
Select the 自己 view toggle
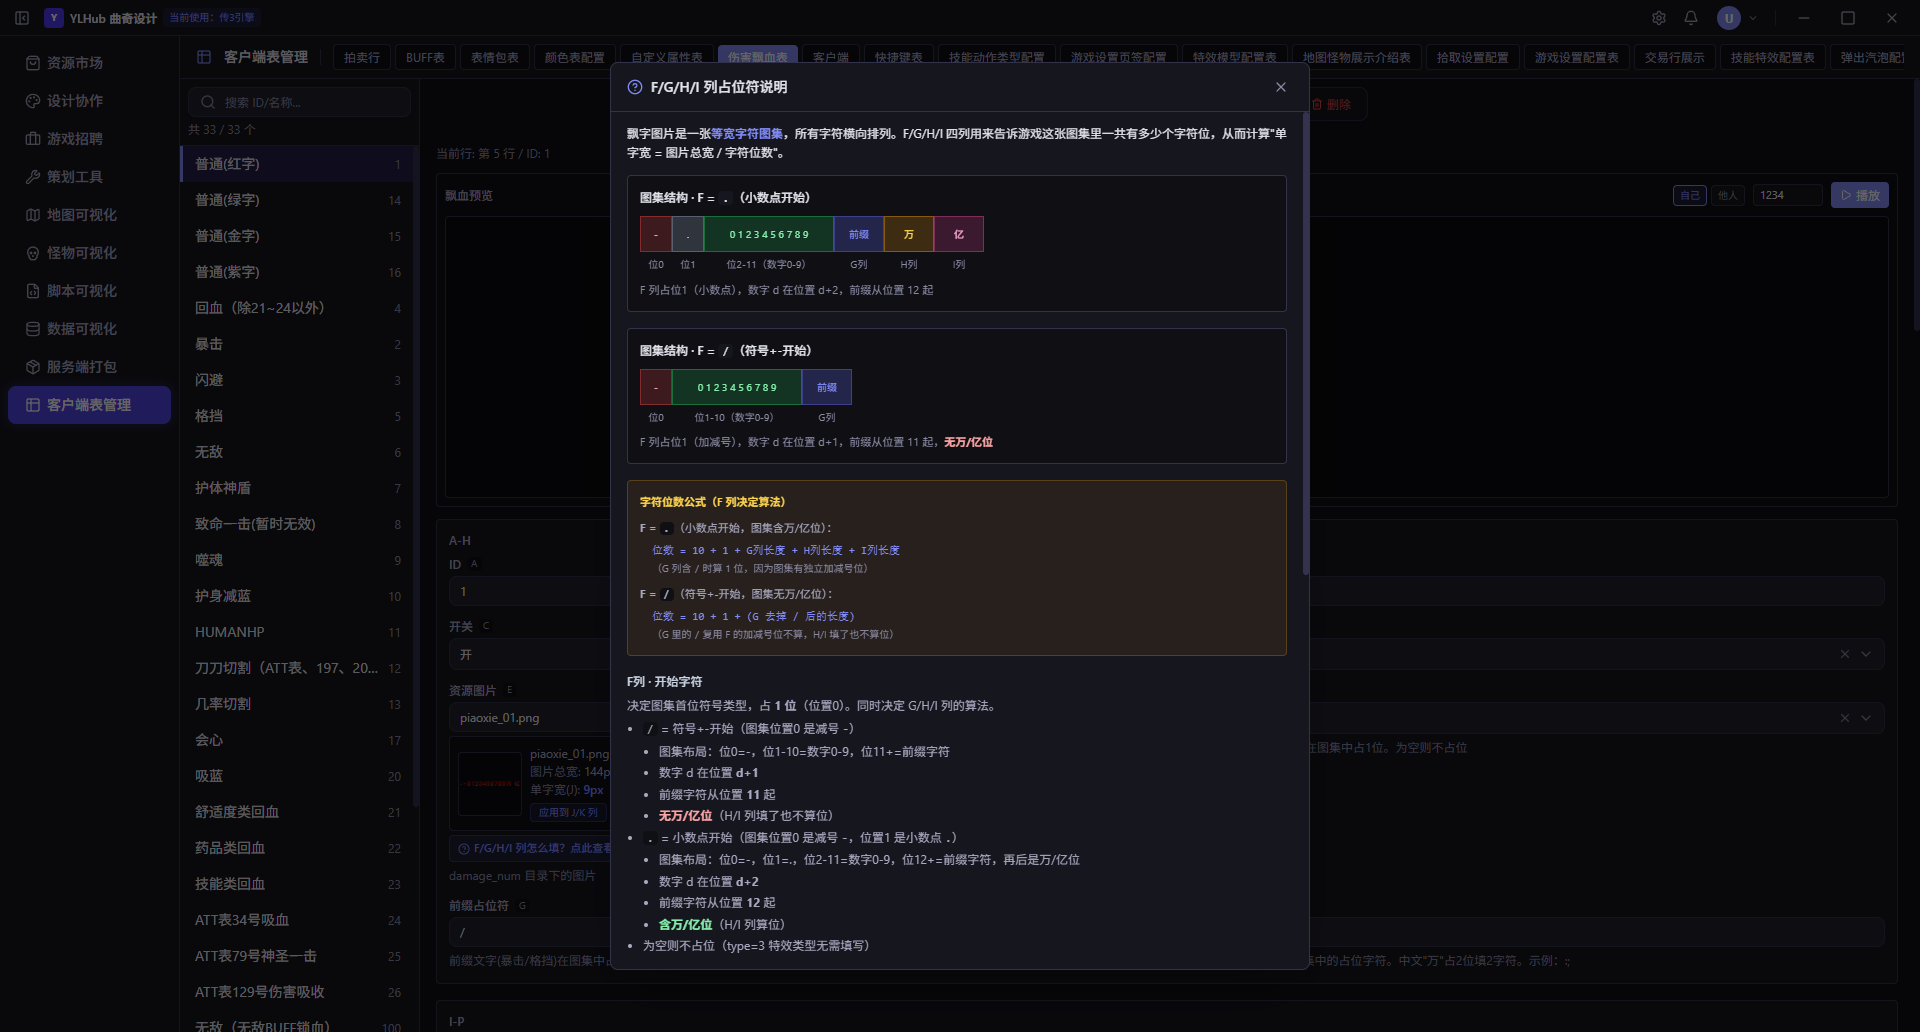(x=1690, y=195)
